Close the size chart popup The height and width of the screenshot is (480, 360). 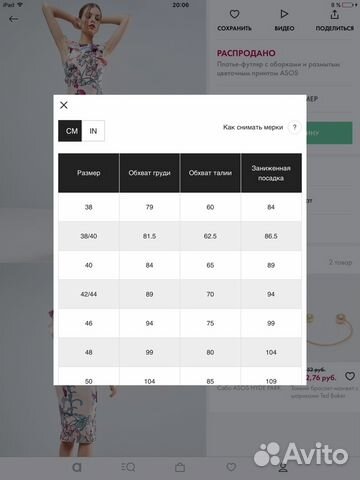click(x=64, y=105)
